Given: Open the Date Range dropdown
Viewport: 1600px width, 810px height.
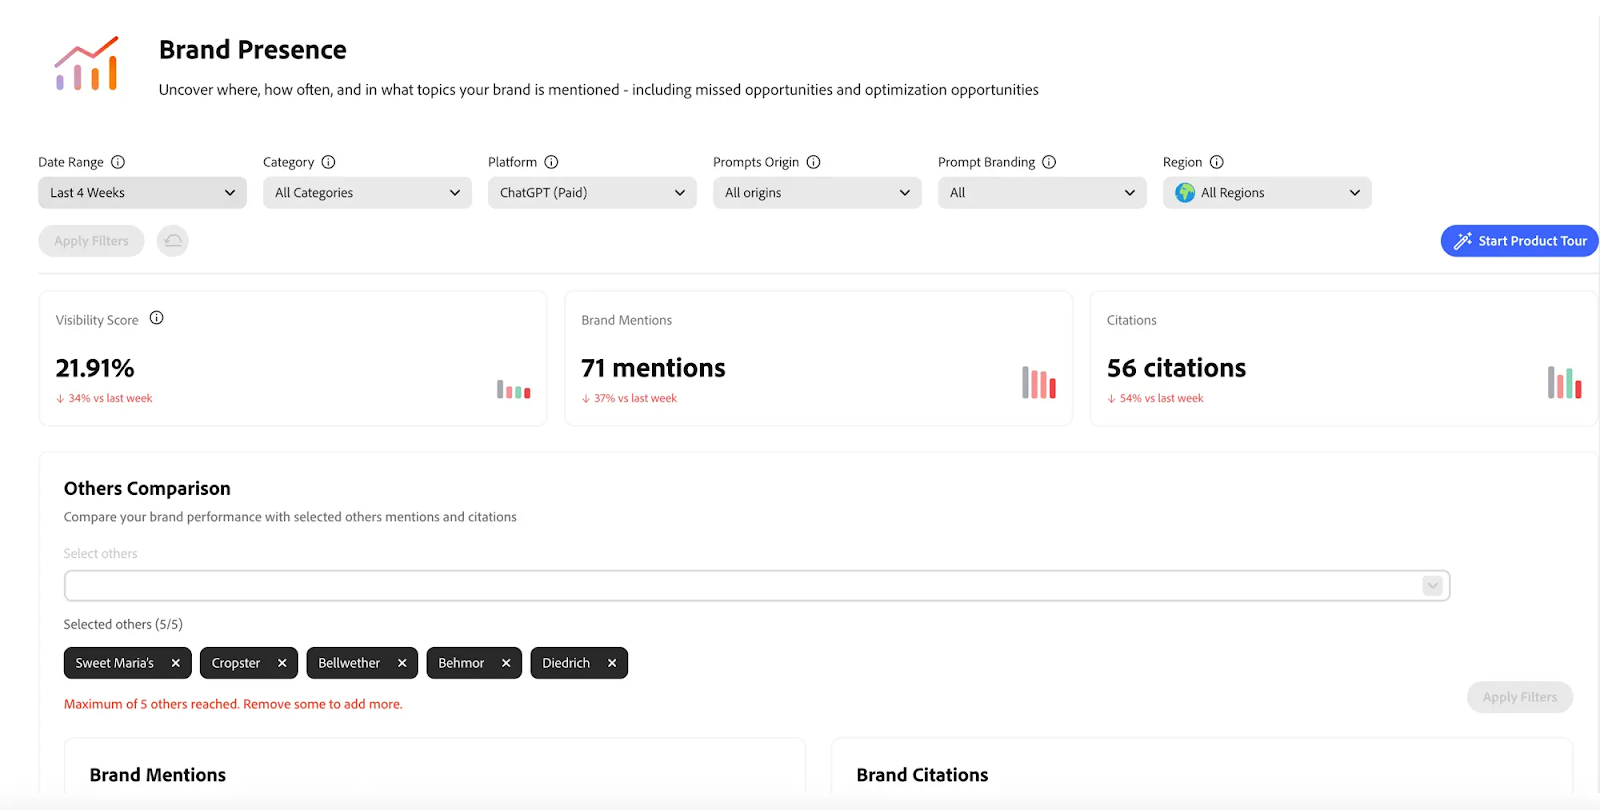Looking at the screenshot, I should click(142, 193).
